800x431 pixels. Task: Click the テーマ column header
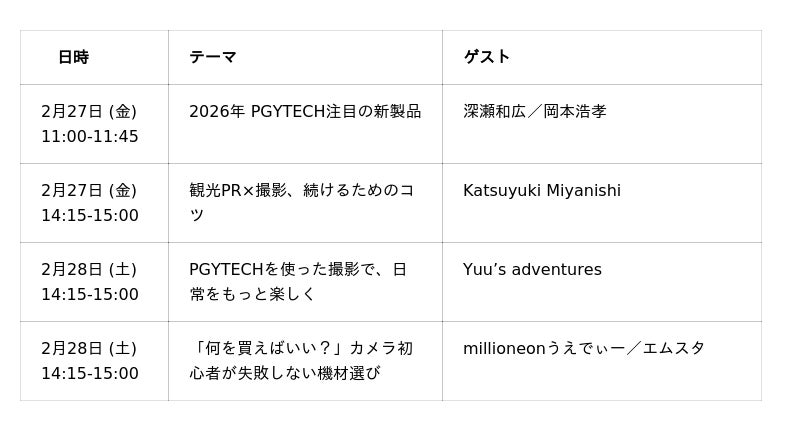click(x=213, y=57)
